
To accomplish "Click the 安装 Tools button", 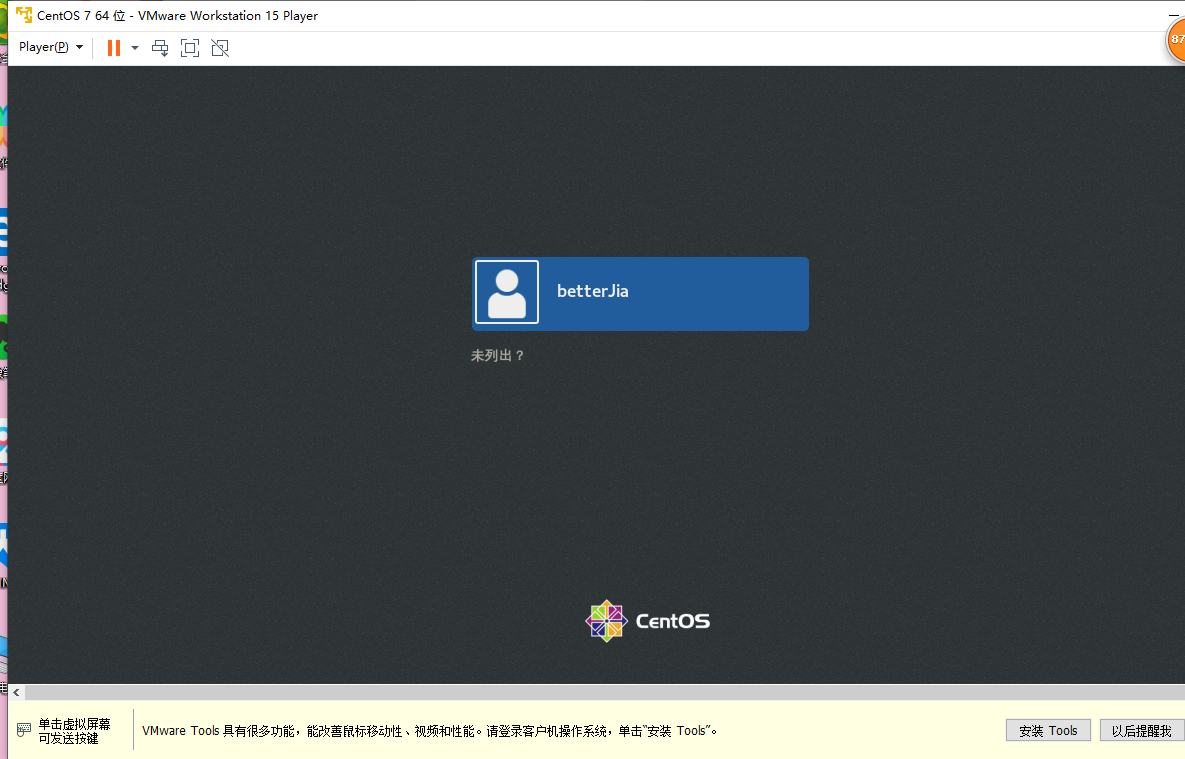I will [x=1047, y=730].
